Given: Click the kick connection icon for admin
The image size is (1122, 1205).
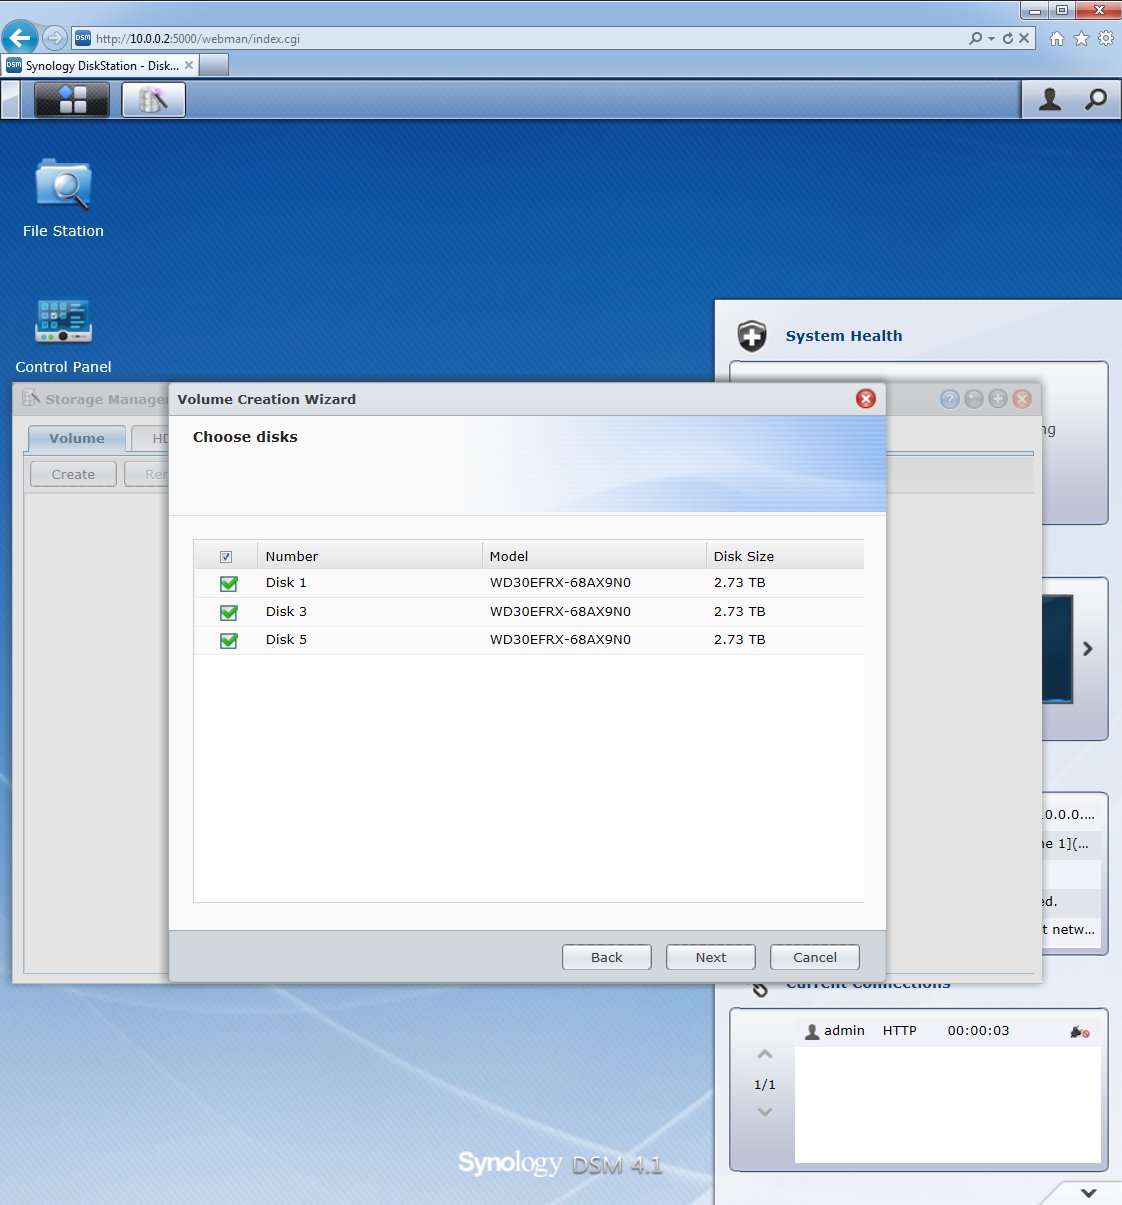Looking at the screenshot, I should tap(1080, 1031).
